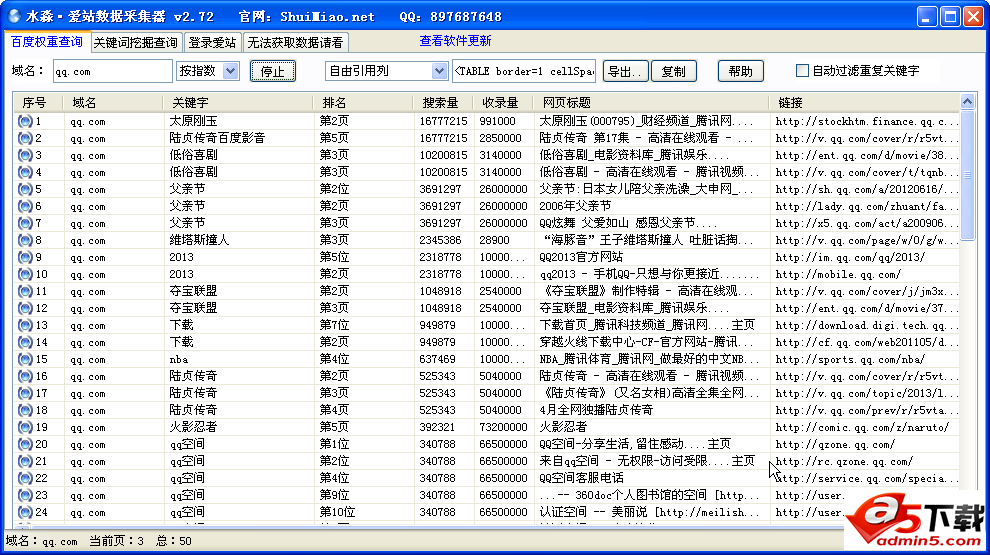Click the globe icon in row 17
Screen dimensions: 990x555
point(25,393)
